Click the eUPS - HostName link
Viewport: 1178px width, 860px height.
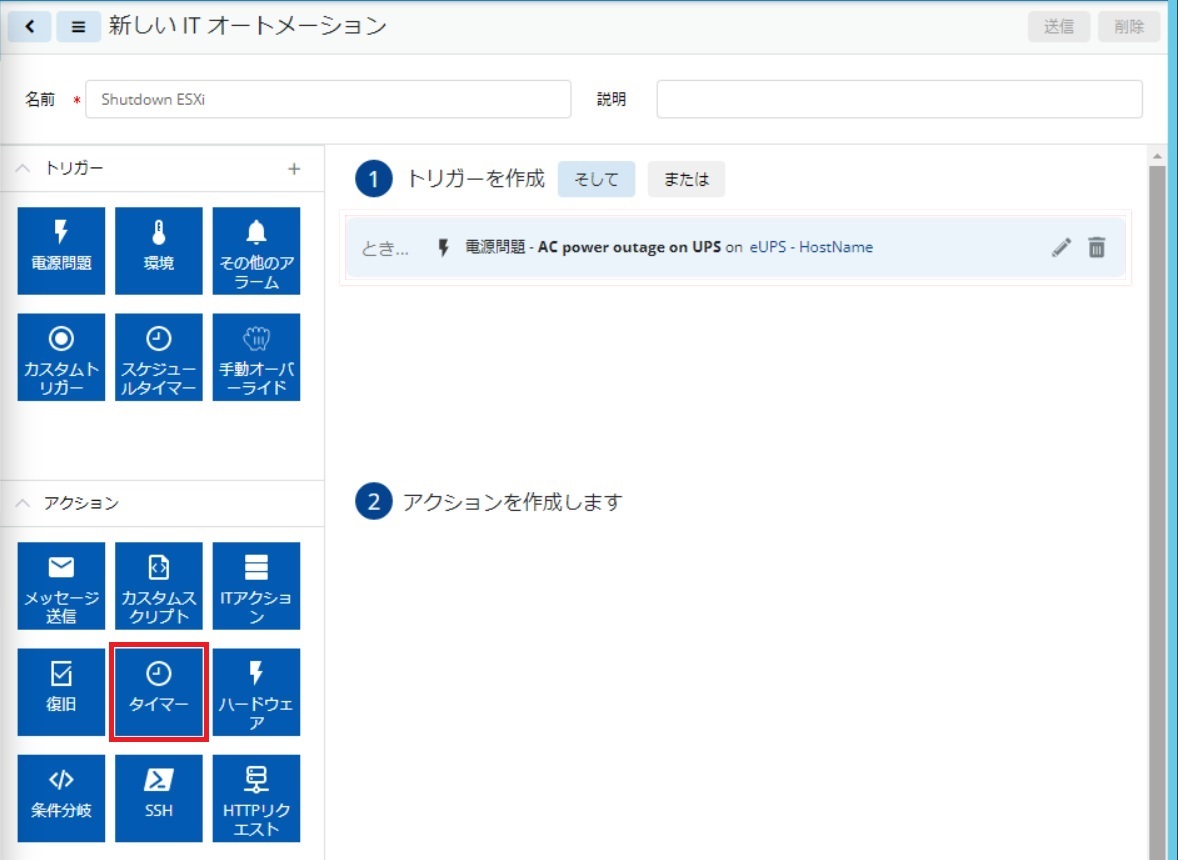[x=811, y=247]
